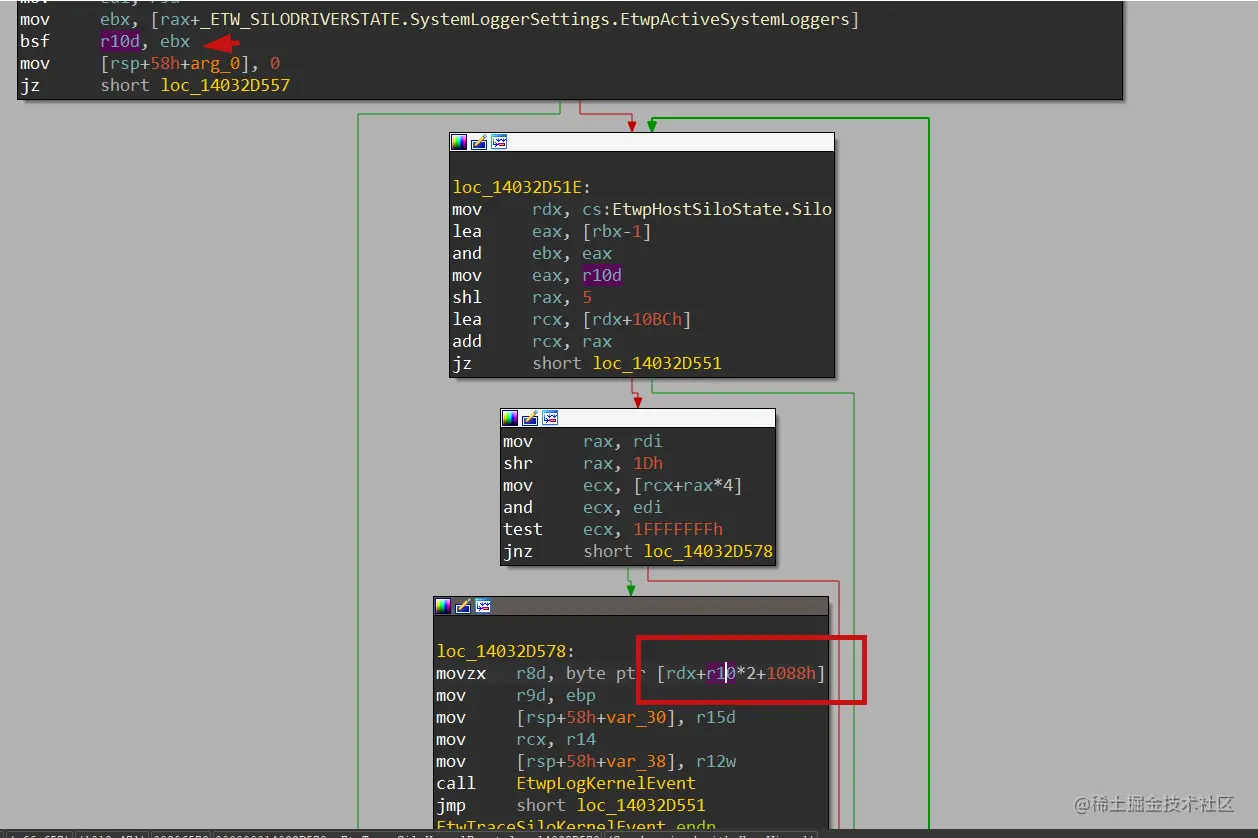Screen dimensions: 1258x838
Task: Follow 'loc_14032D578' in the jnz line
Action: [708, 551]
